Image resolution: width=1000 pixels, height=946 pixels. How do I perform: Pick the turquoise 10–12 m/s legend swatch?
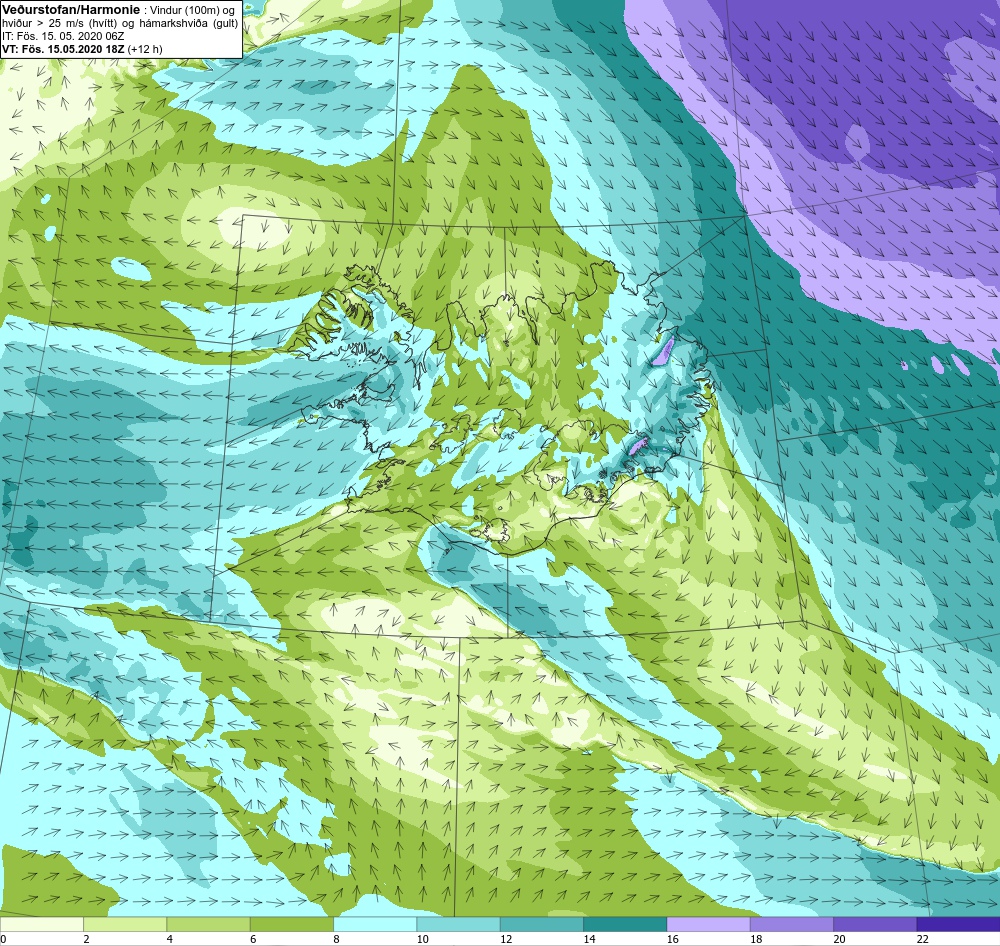[459, 924]
